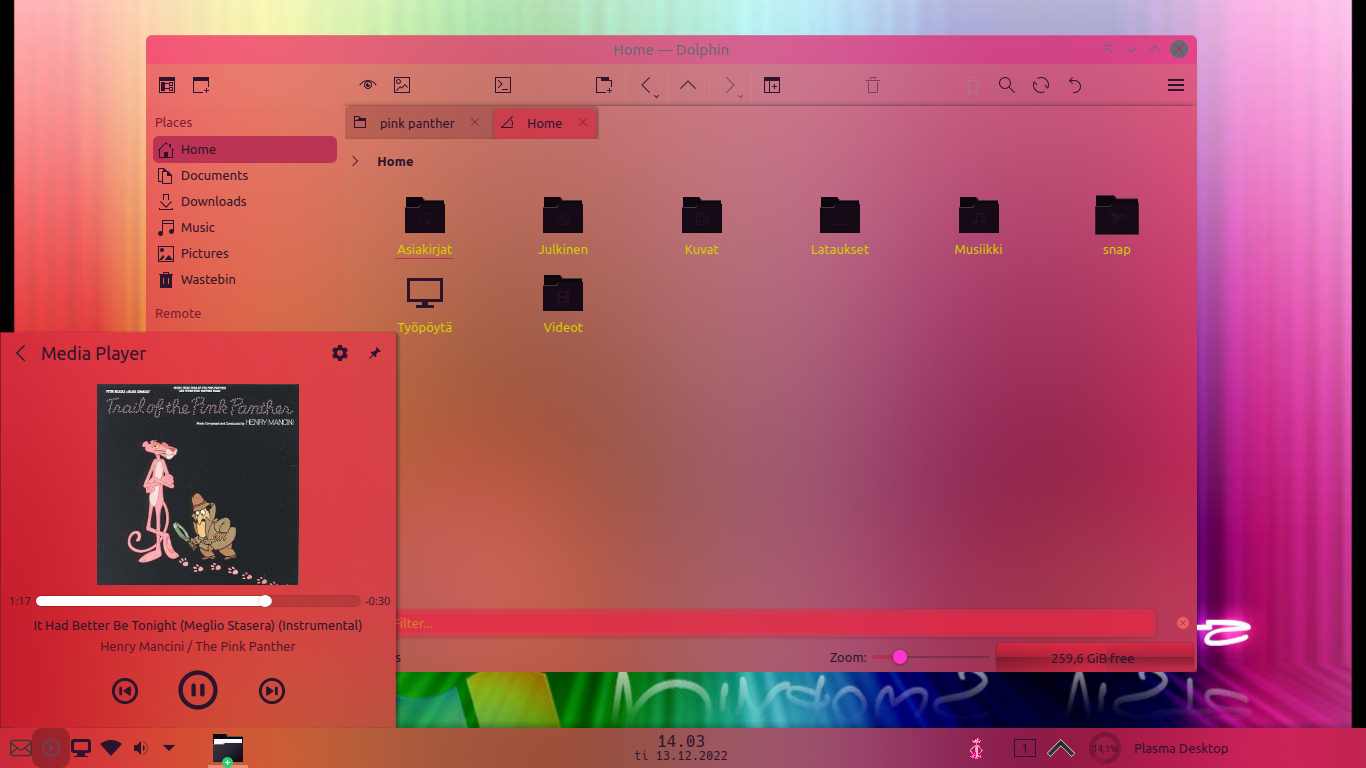
Task: Open Dolphin's hamburger menu
Action: (x=1175, y=85)
